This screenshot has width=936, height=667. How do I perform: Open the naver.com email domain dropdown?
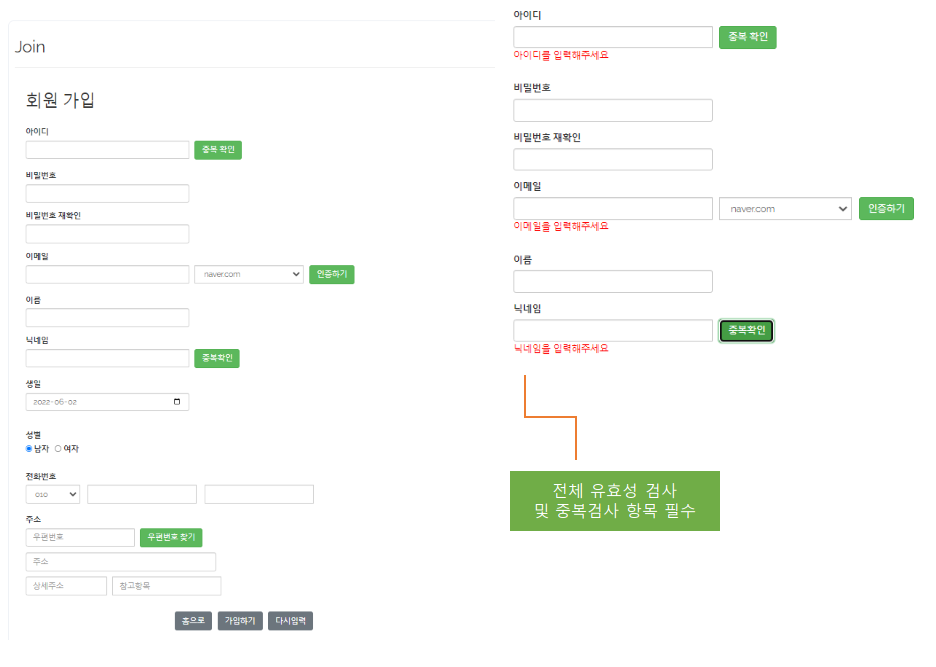tap(248, 273)
